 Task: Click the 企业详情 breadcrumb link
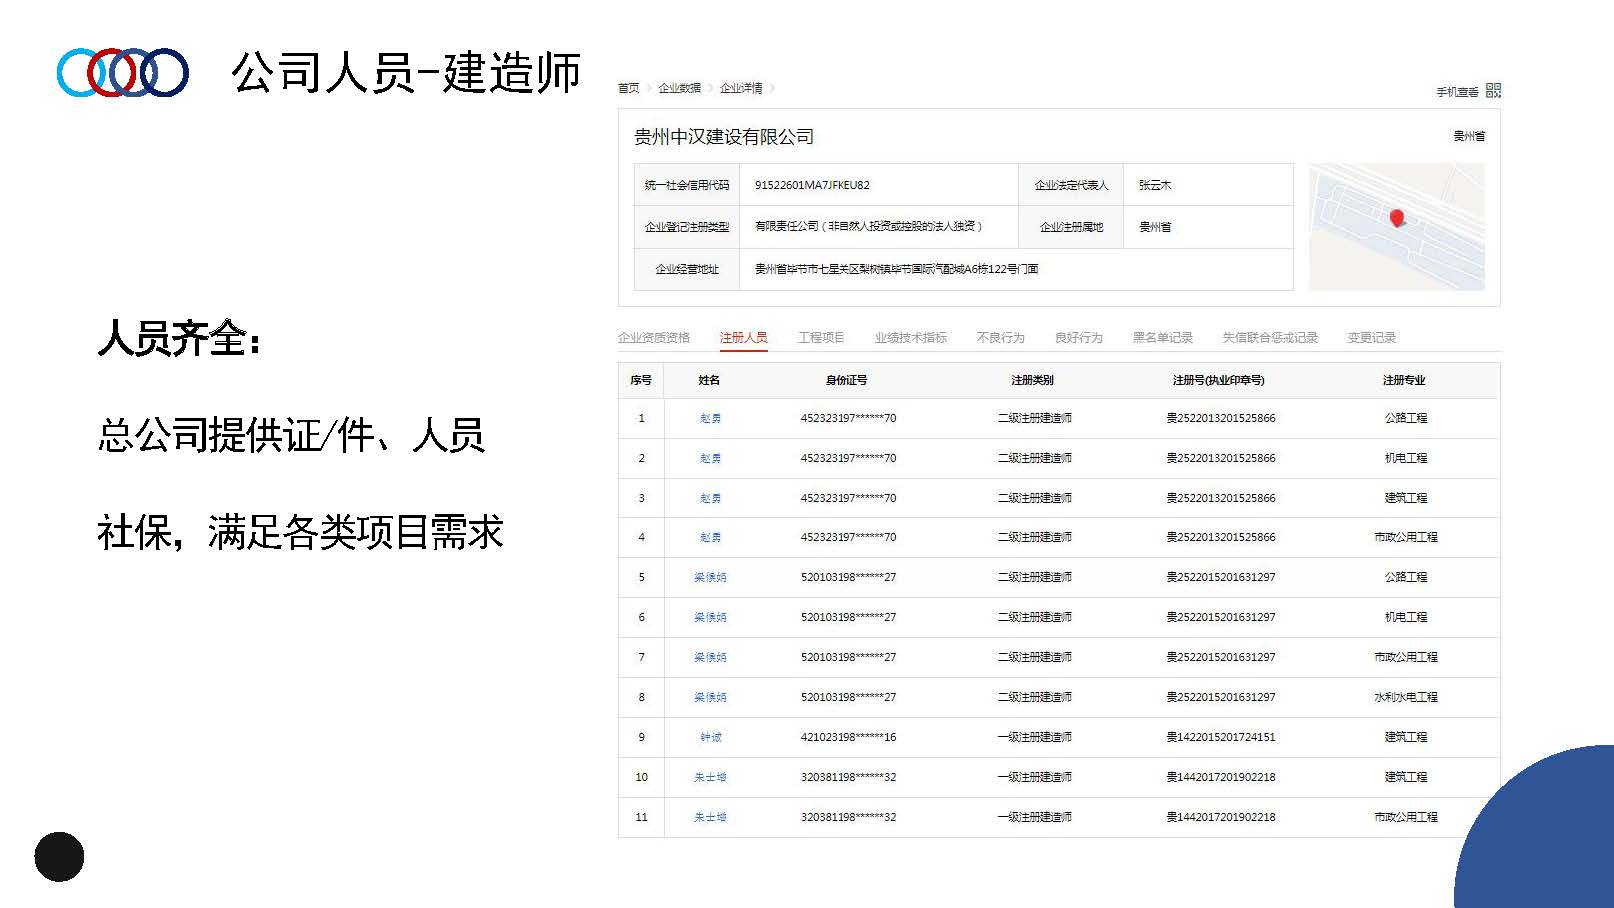(x=741, y=88)
